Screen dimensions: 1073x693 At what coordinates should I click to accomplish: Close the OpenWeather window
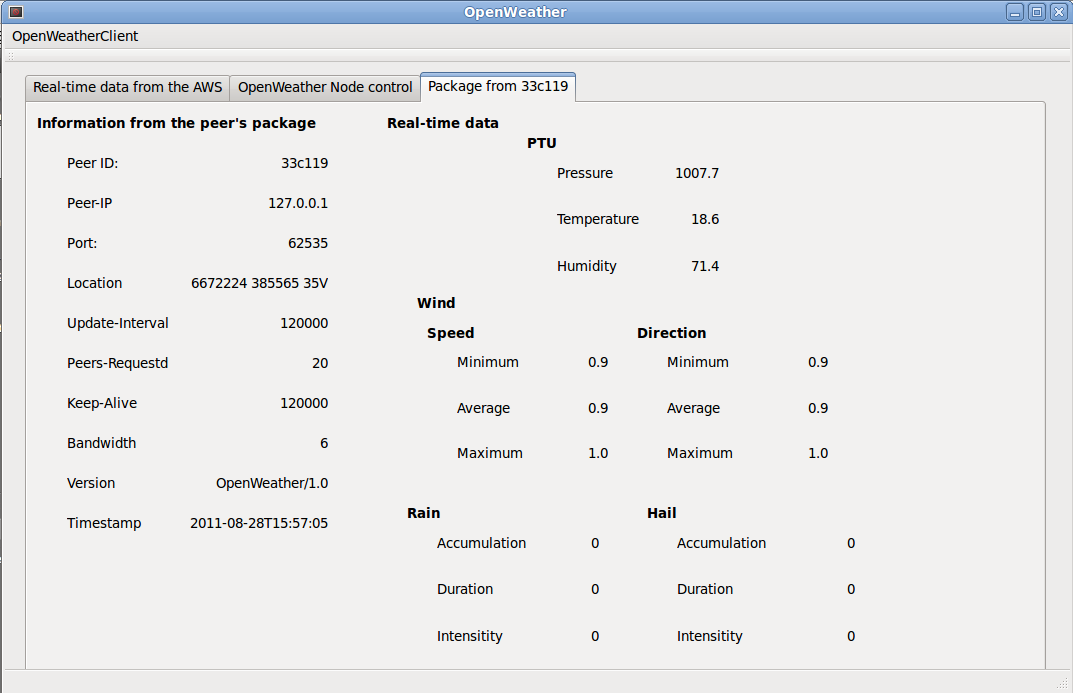(x=1058, y=12)
